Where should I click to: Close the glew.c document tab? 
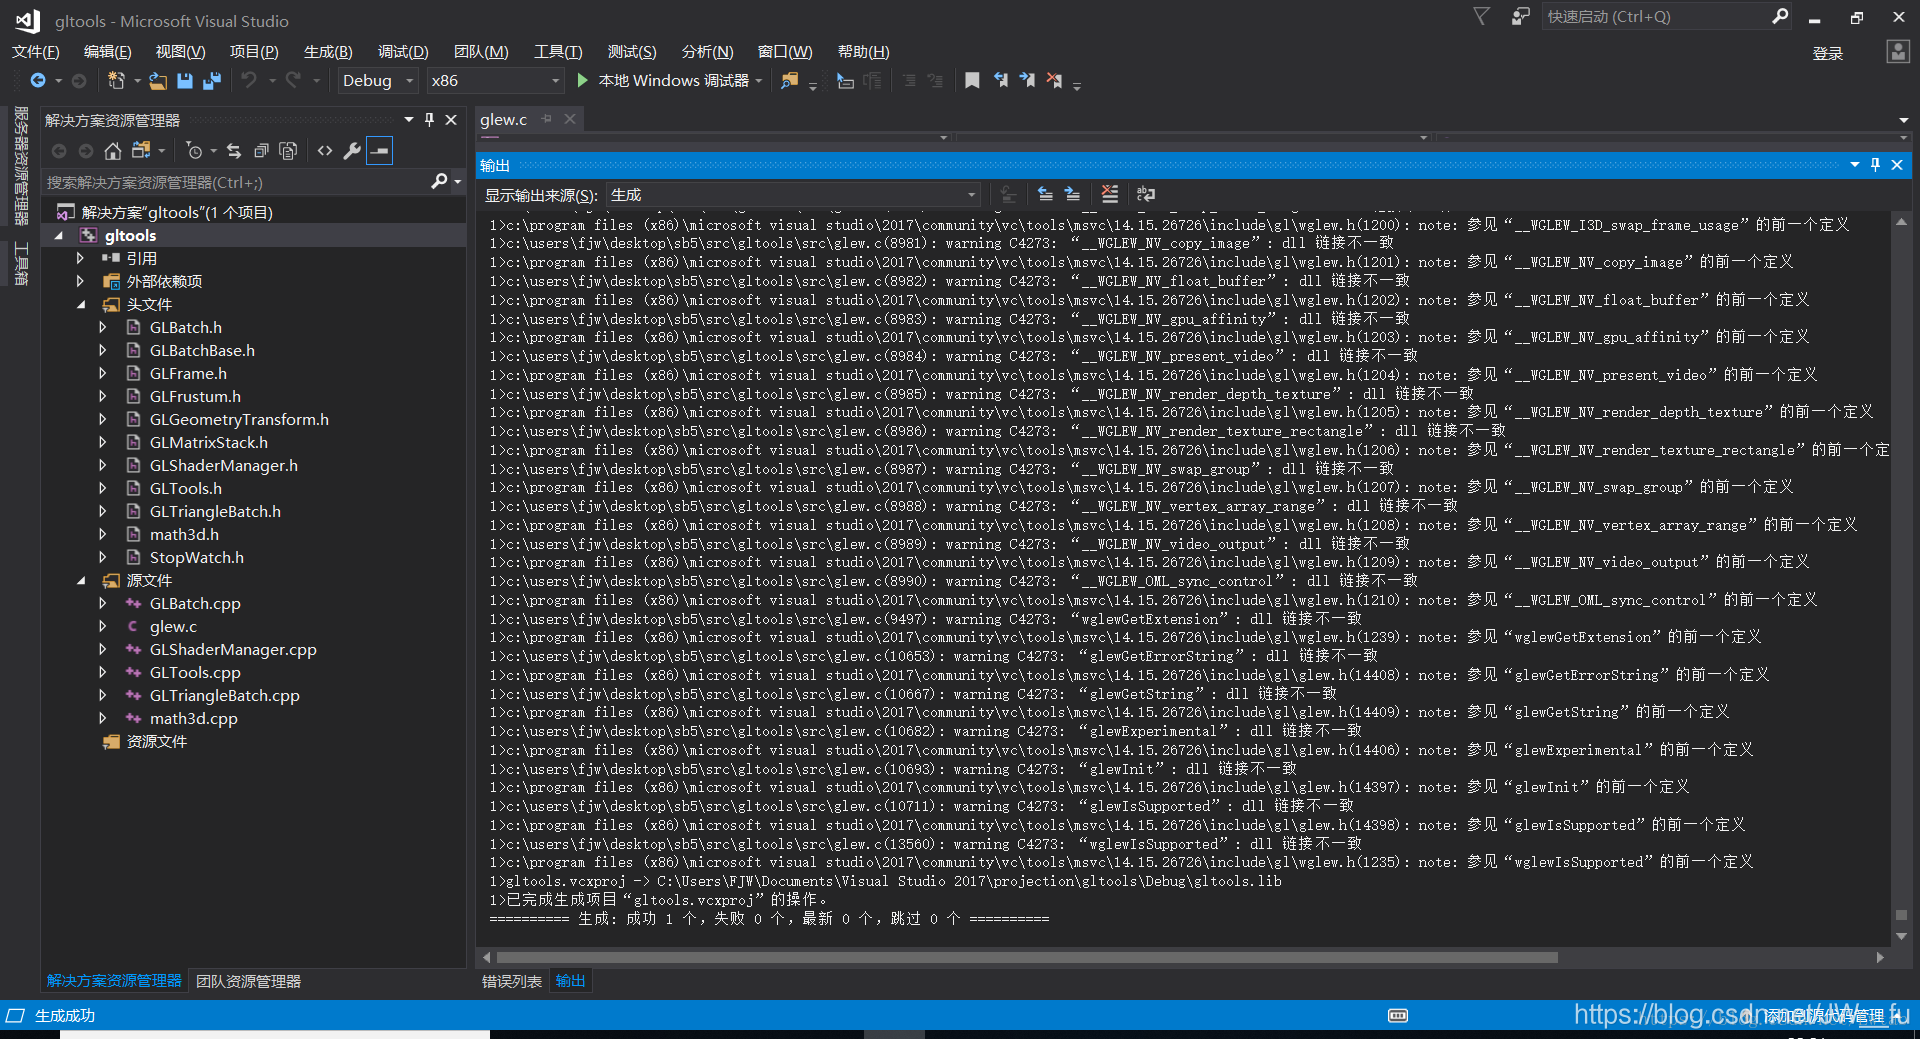(570, 119)
